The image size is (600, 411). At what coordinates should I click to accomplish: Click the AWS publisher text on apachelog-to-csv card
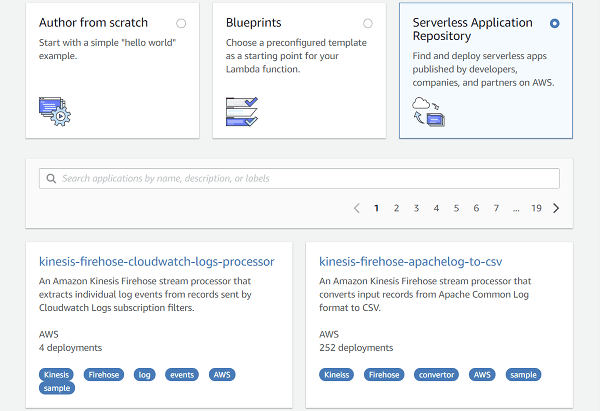click(x=329, y=334)
